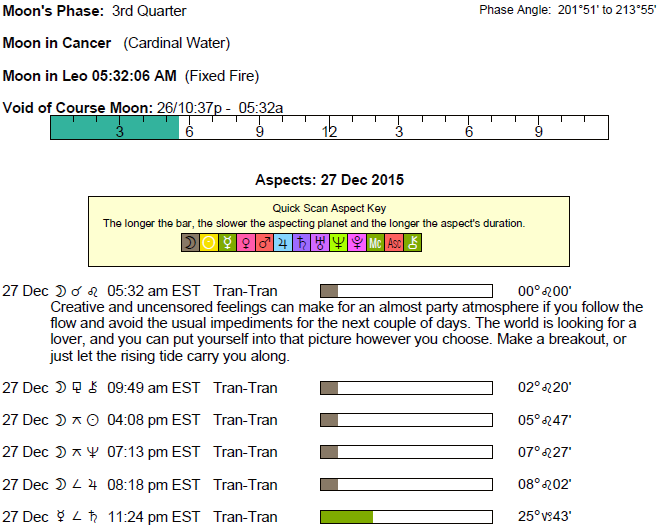Select the 04:08 pm EST aspect row
659x527 pixels.
coord(140,420)
